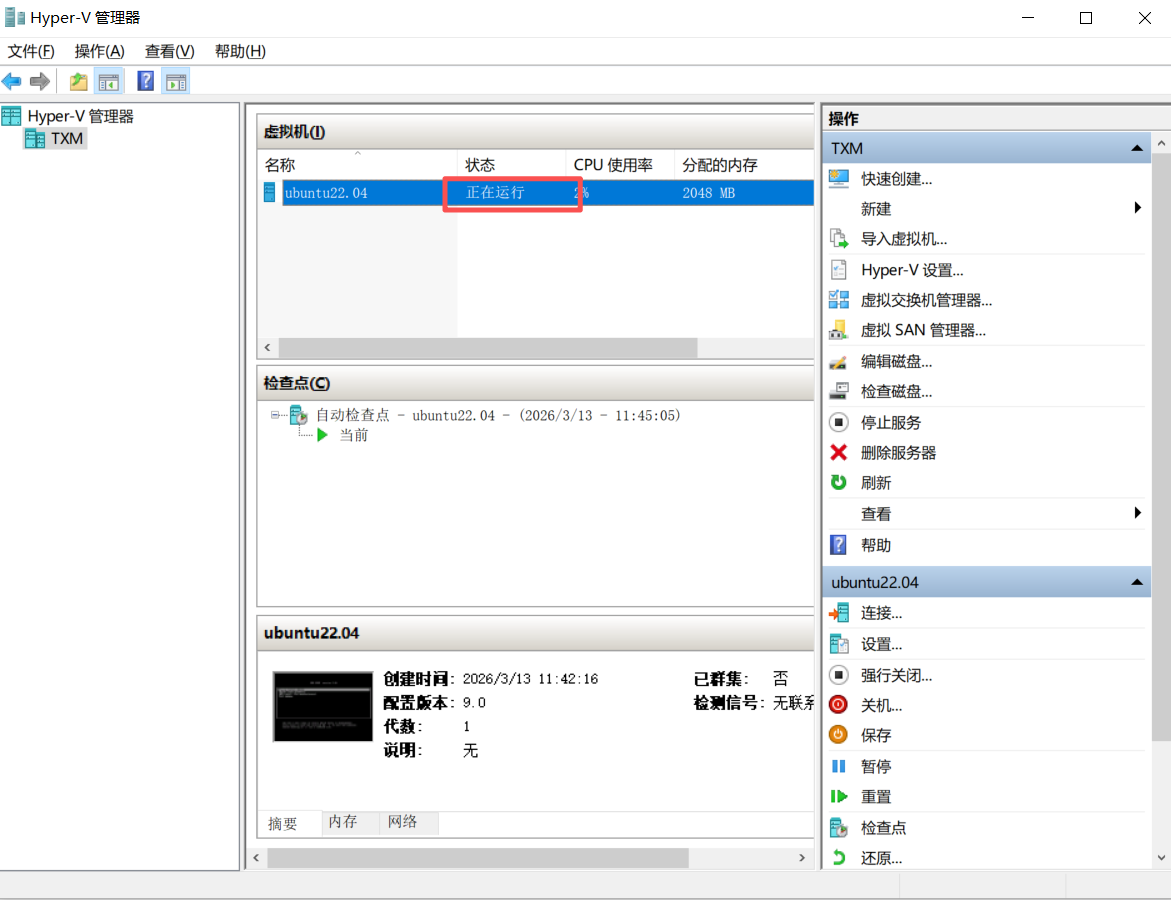Sort by the CPU 使用率 column header

pos(620,165)
